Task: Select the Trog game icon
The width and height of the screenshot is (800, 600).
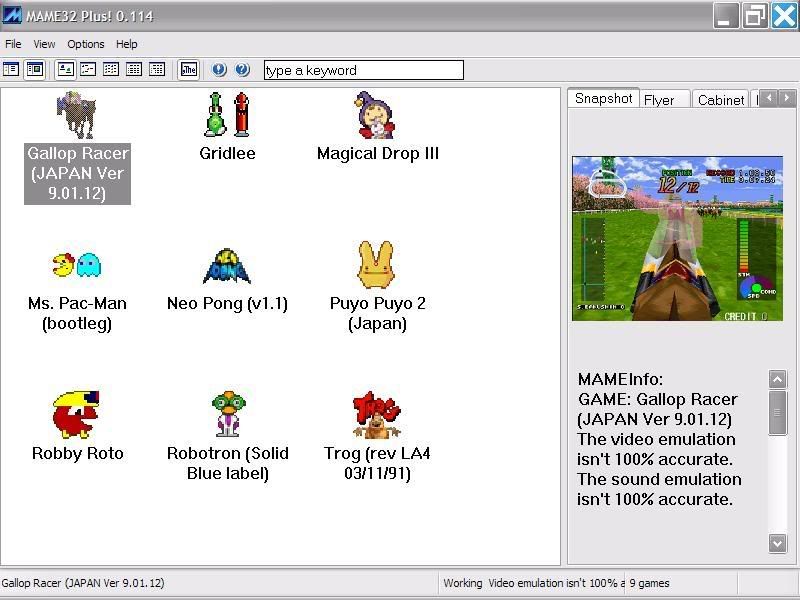Action: [377, 415]
